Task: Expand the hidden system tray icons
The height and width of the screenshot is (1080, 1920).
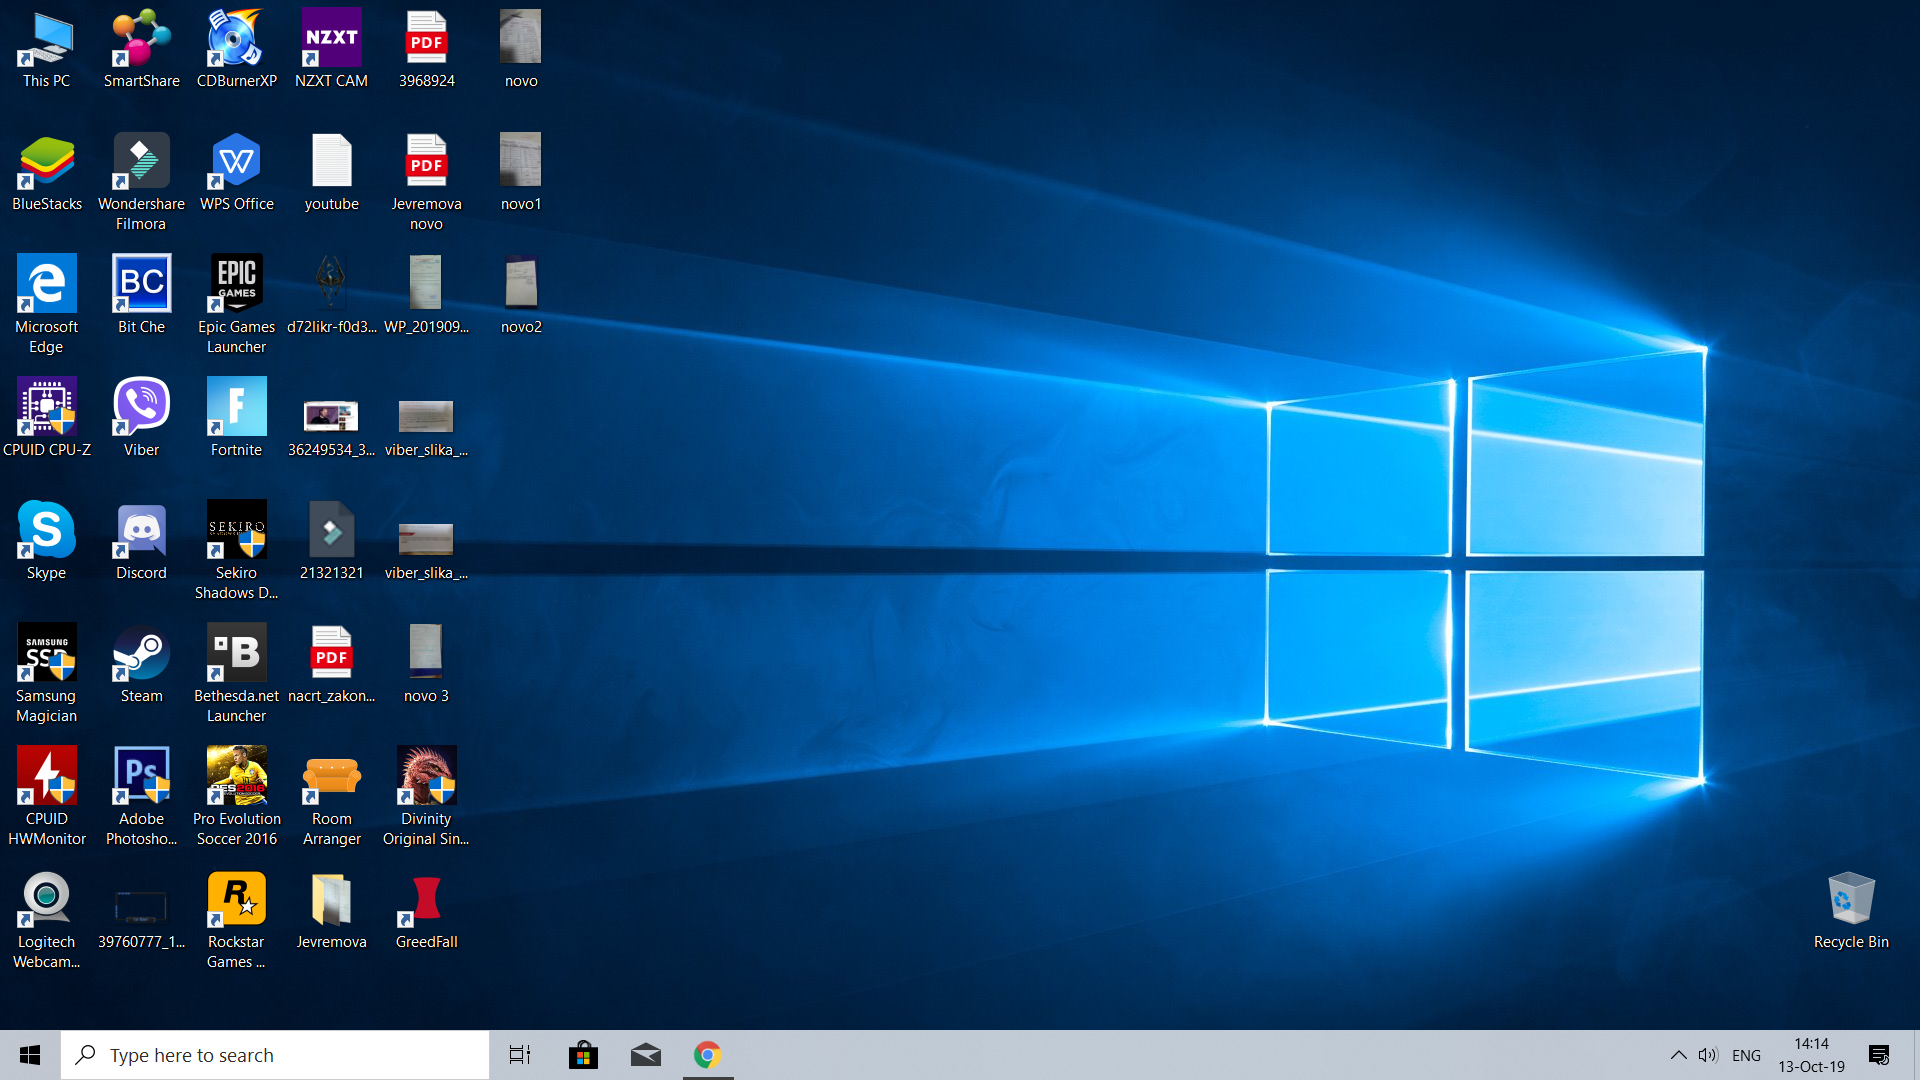Action: tap(1678, 1055)
